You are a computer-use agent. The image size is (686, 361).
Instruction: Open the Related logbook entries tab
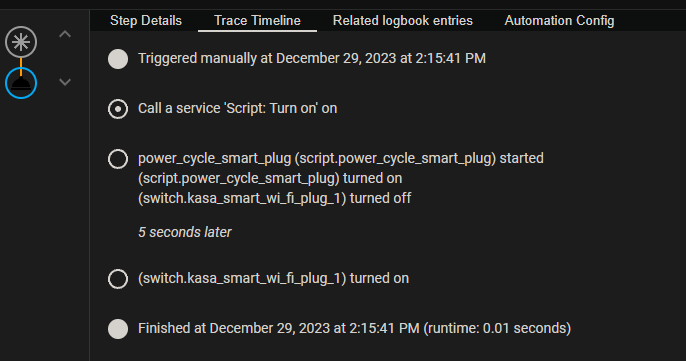tap(402, 21)
